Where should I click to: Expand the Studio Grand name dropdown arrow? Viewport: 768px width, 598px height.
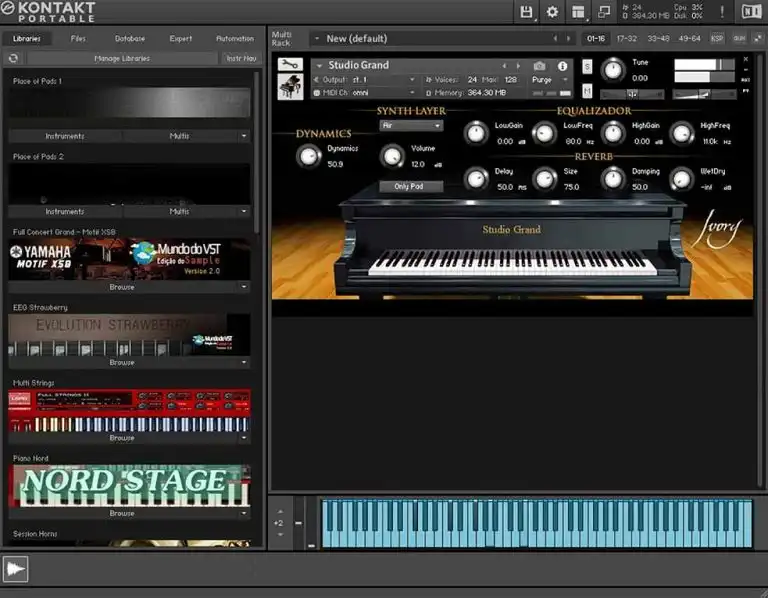pos(319,66)
